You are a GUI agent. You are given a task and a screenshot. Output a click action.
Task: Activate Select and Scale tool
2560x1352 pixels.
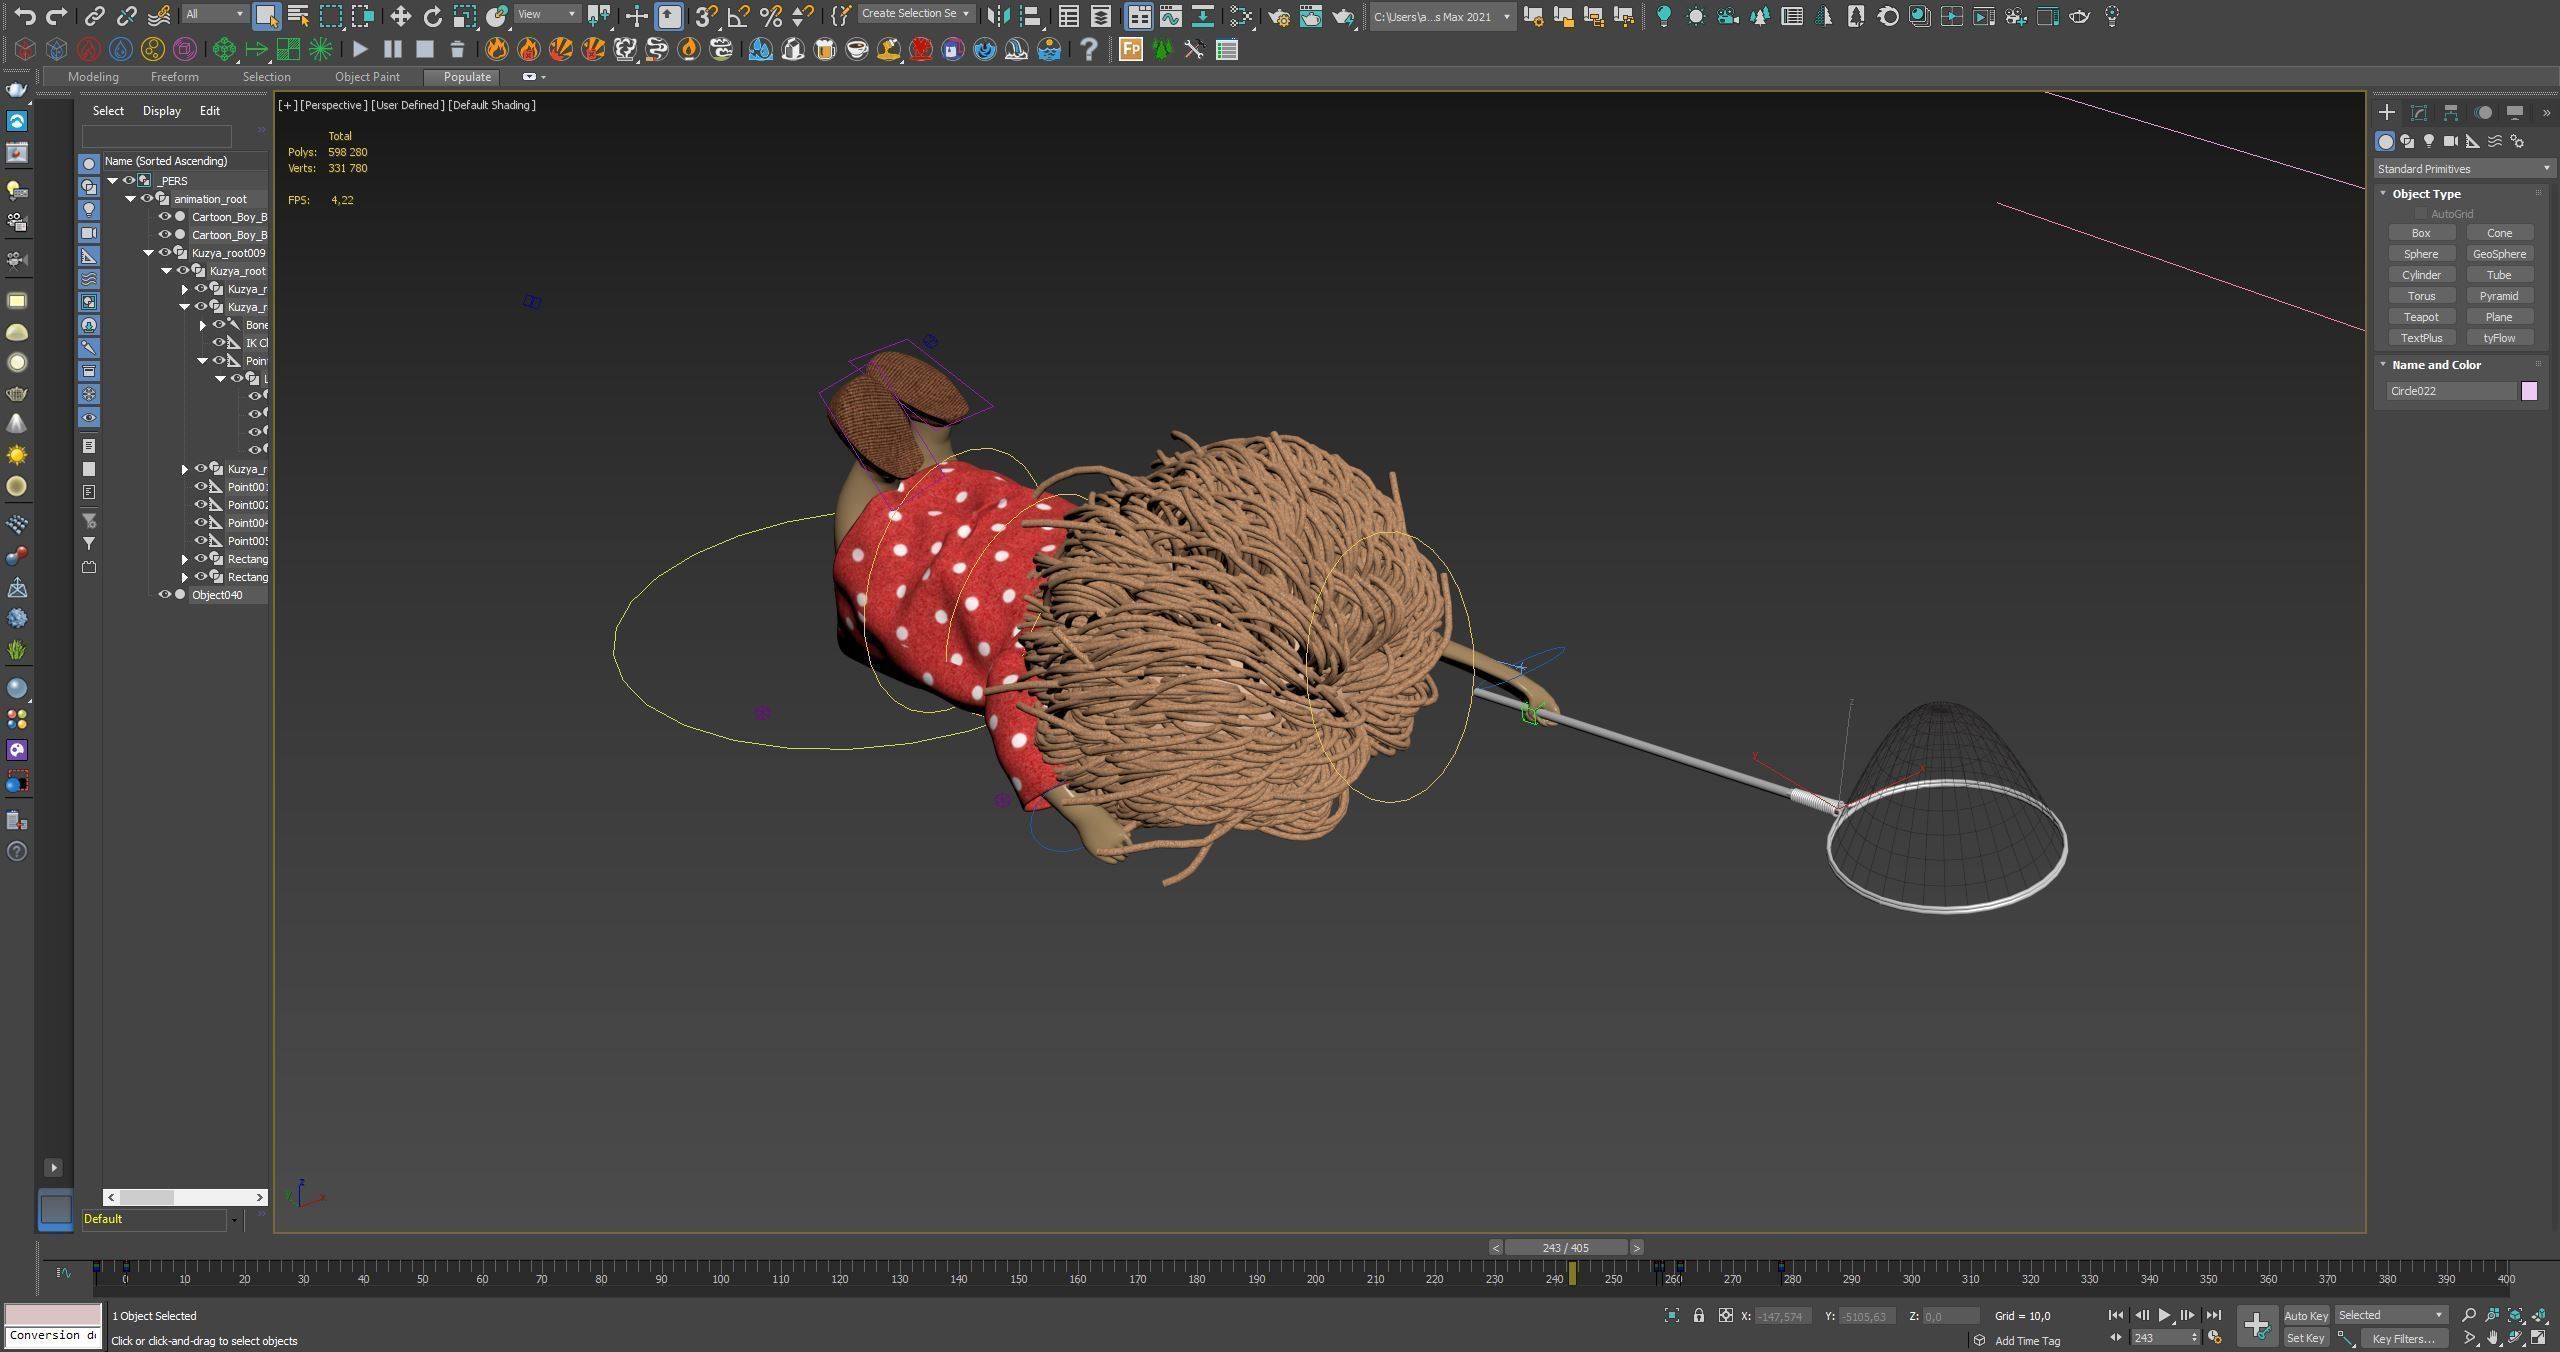[x=464, y=16]
